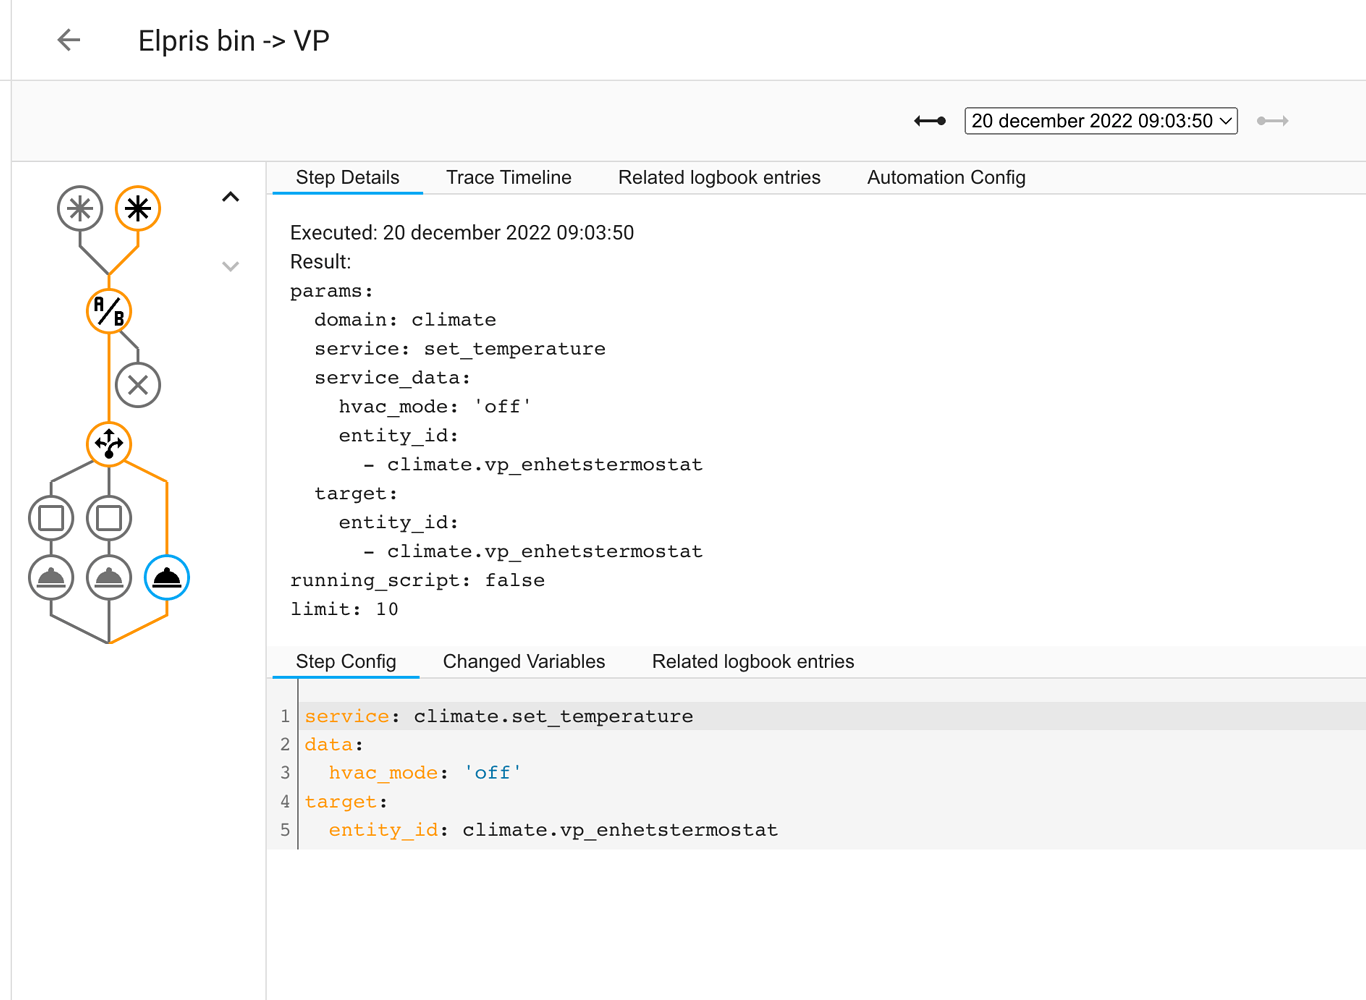
Task: Click the gray unused trigger node icon
Action: pos(81,208)
